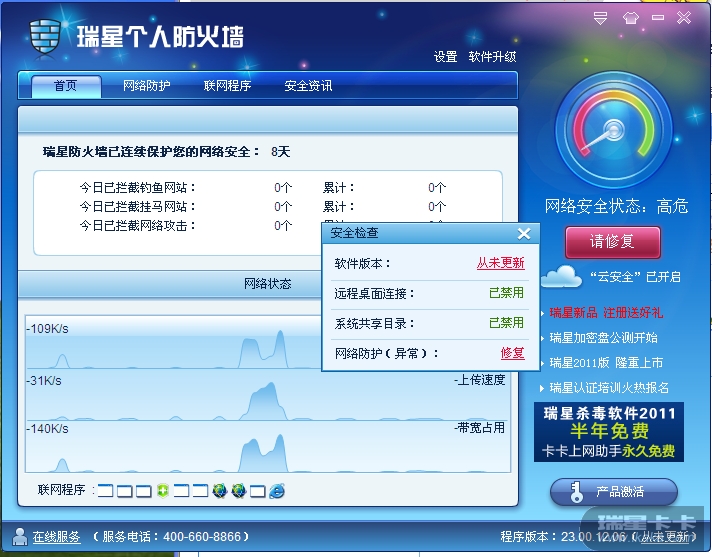Click the -140K/s bandwidth usage graph
The height and width of the screenshot is (557, 712).
point(268,447)
